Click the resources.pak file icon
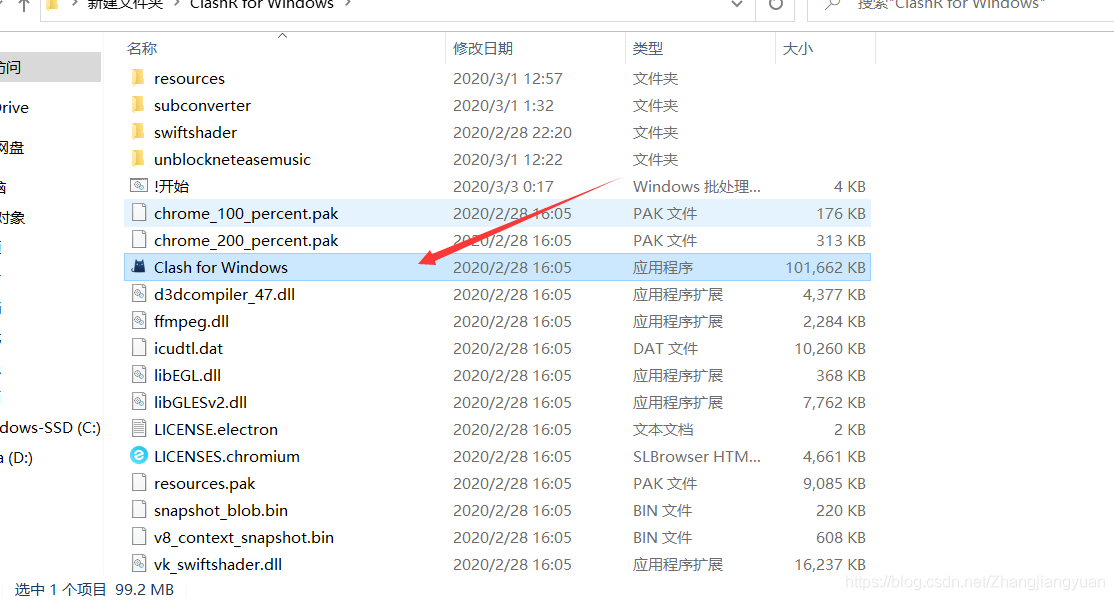This screenshot has height=600, width=1114. click(x=139, y=482)
